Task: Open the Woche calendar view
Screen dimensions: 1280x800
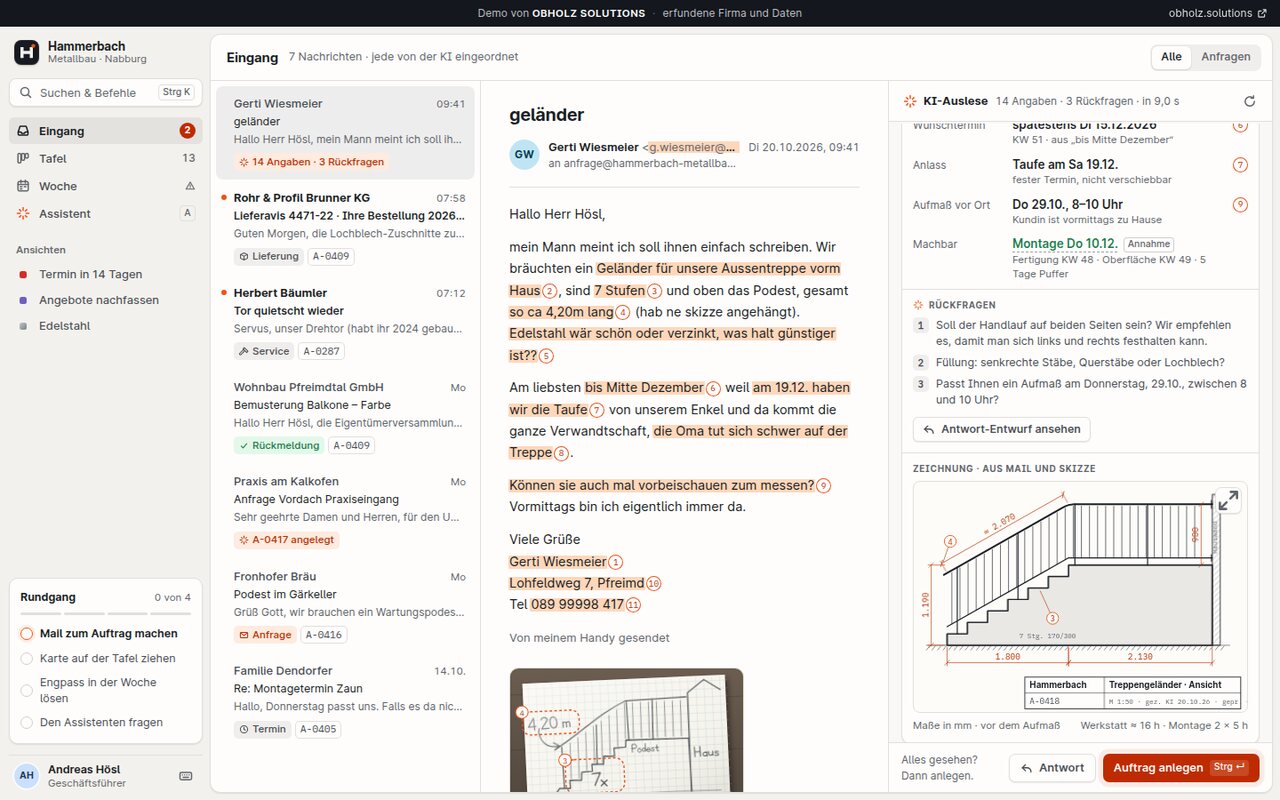Action: 106,186
